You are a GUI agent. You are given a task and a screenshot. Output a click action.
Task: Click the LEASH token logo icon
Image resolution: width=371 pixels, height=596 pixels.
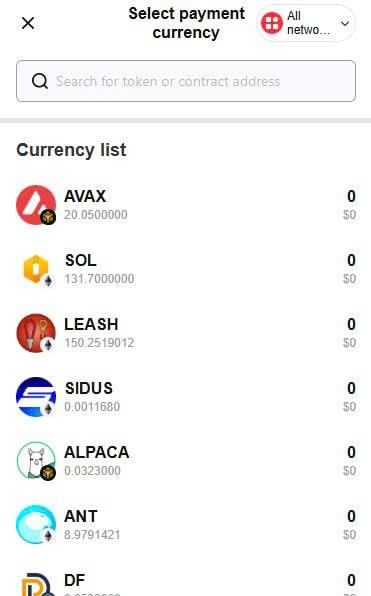(x=36, y=333)
